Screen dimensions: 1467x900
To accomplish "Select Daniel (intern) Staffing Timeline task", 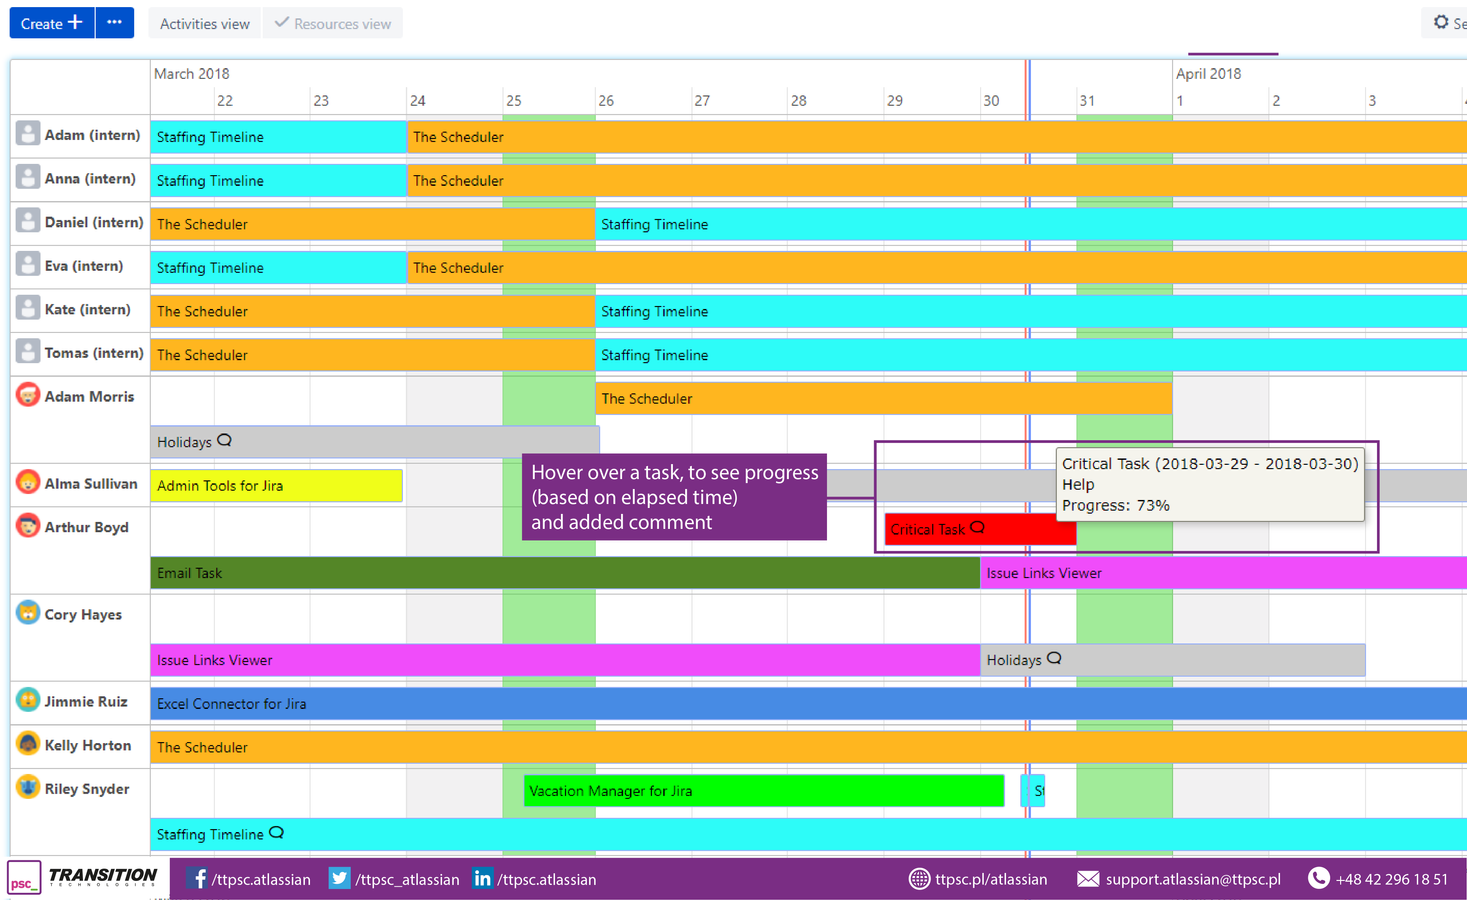I will 1031,224.
